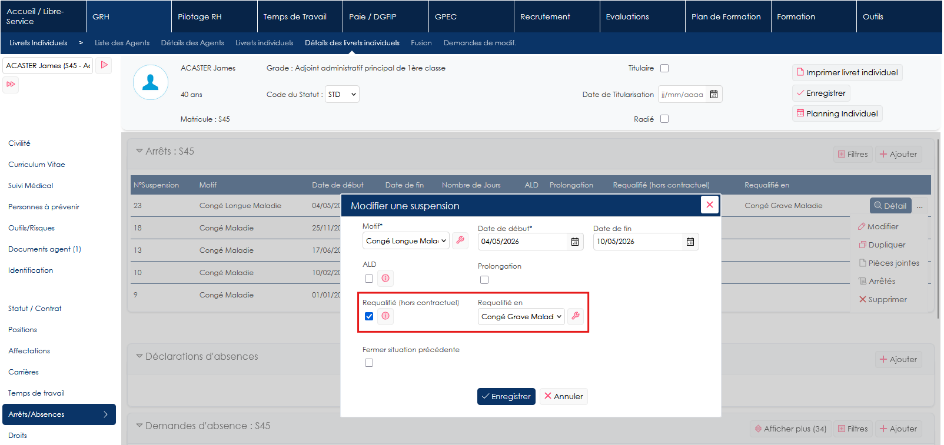This screenshot has width=944, height=445.
Task: Switch to Demandes de modif. tab
Action: coord(480,43)
